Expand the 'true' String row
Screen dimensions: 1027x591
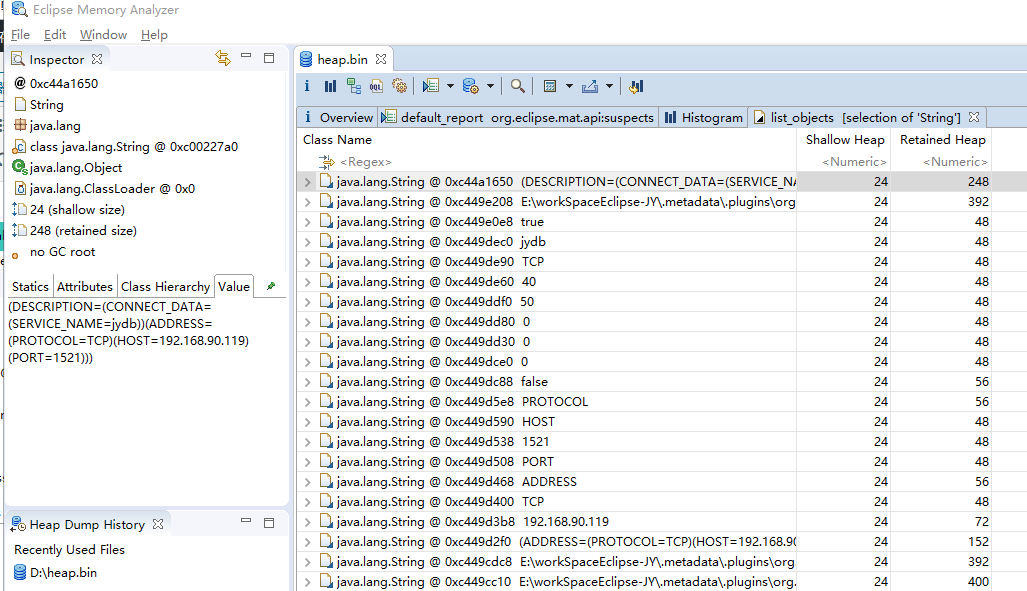coord(307,221)
